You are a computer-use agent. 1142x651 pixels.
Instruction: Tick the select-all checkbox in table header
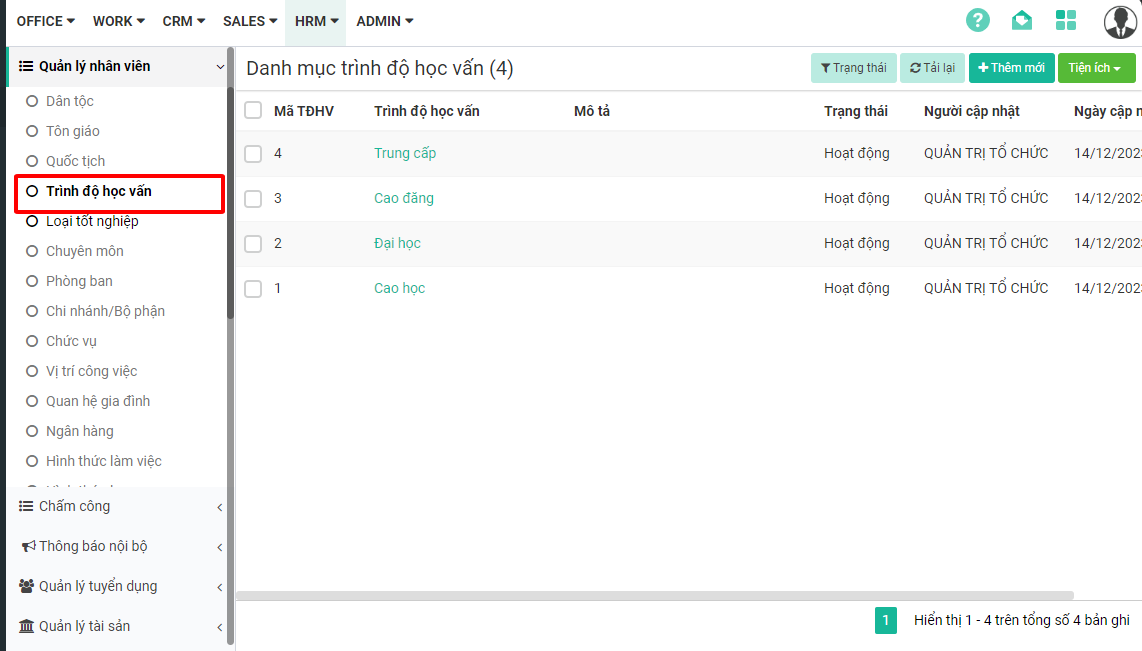tap(253, 110)
